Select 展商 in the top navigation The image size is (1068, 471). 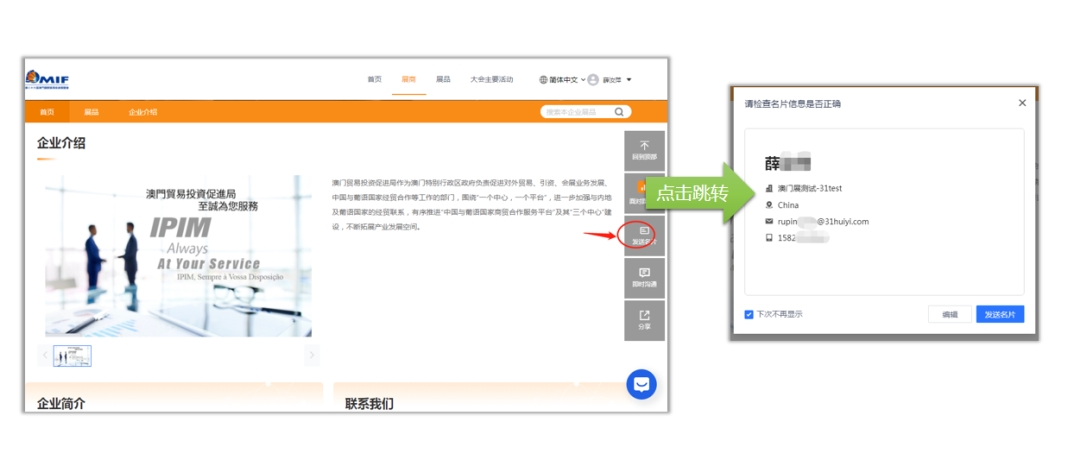[409, 80]
